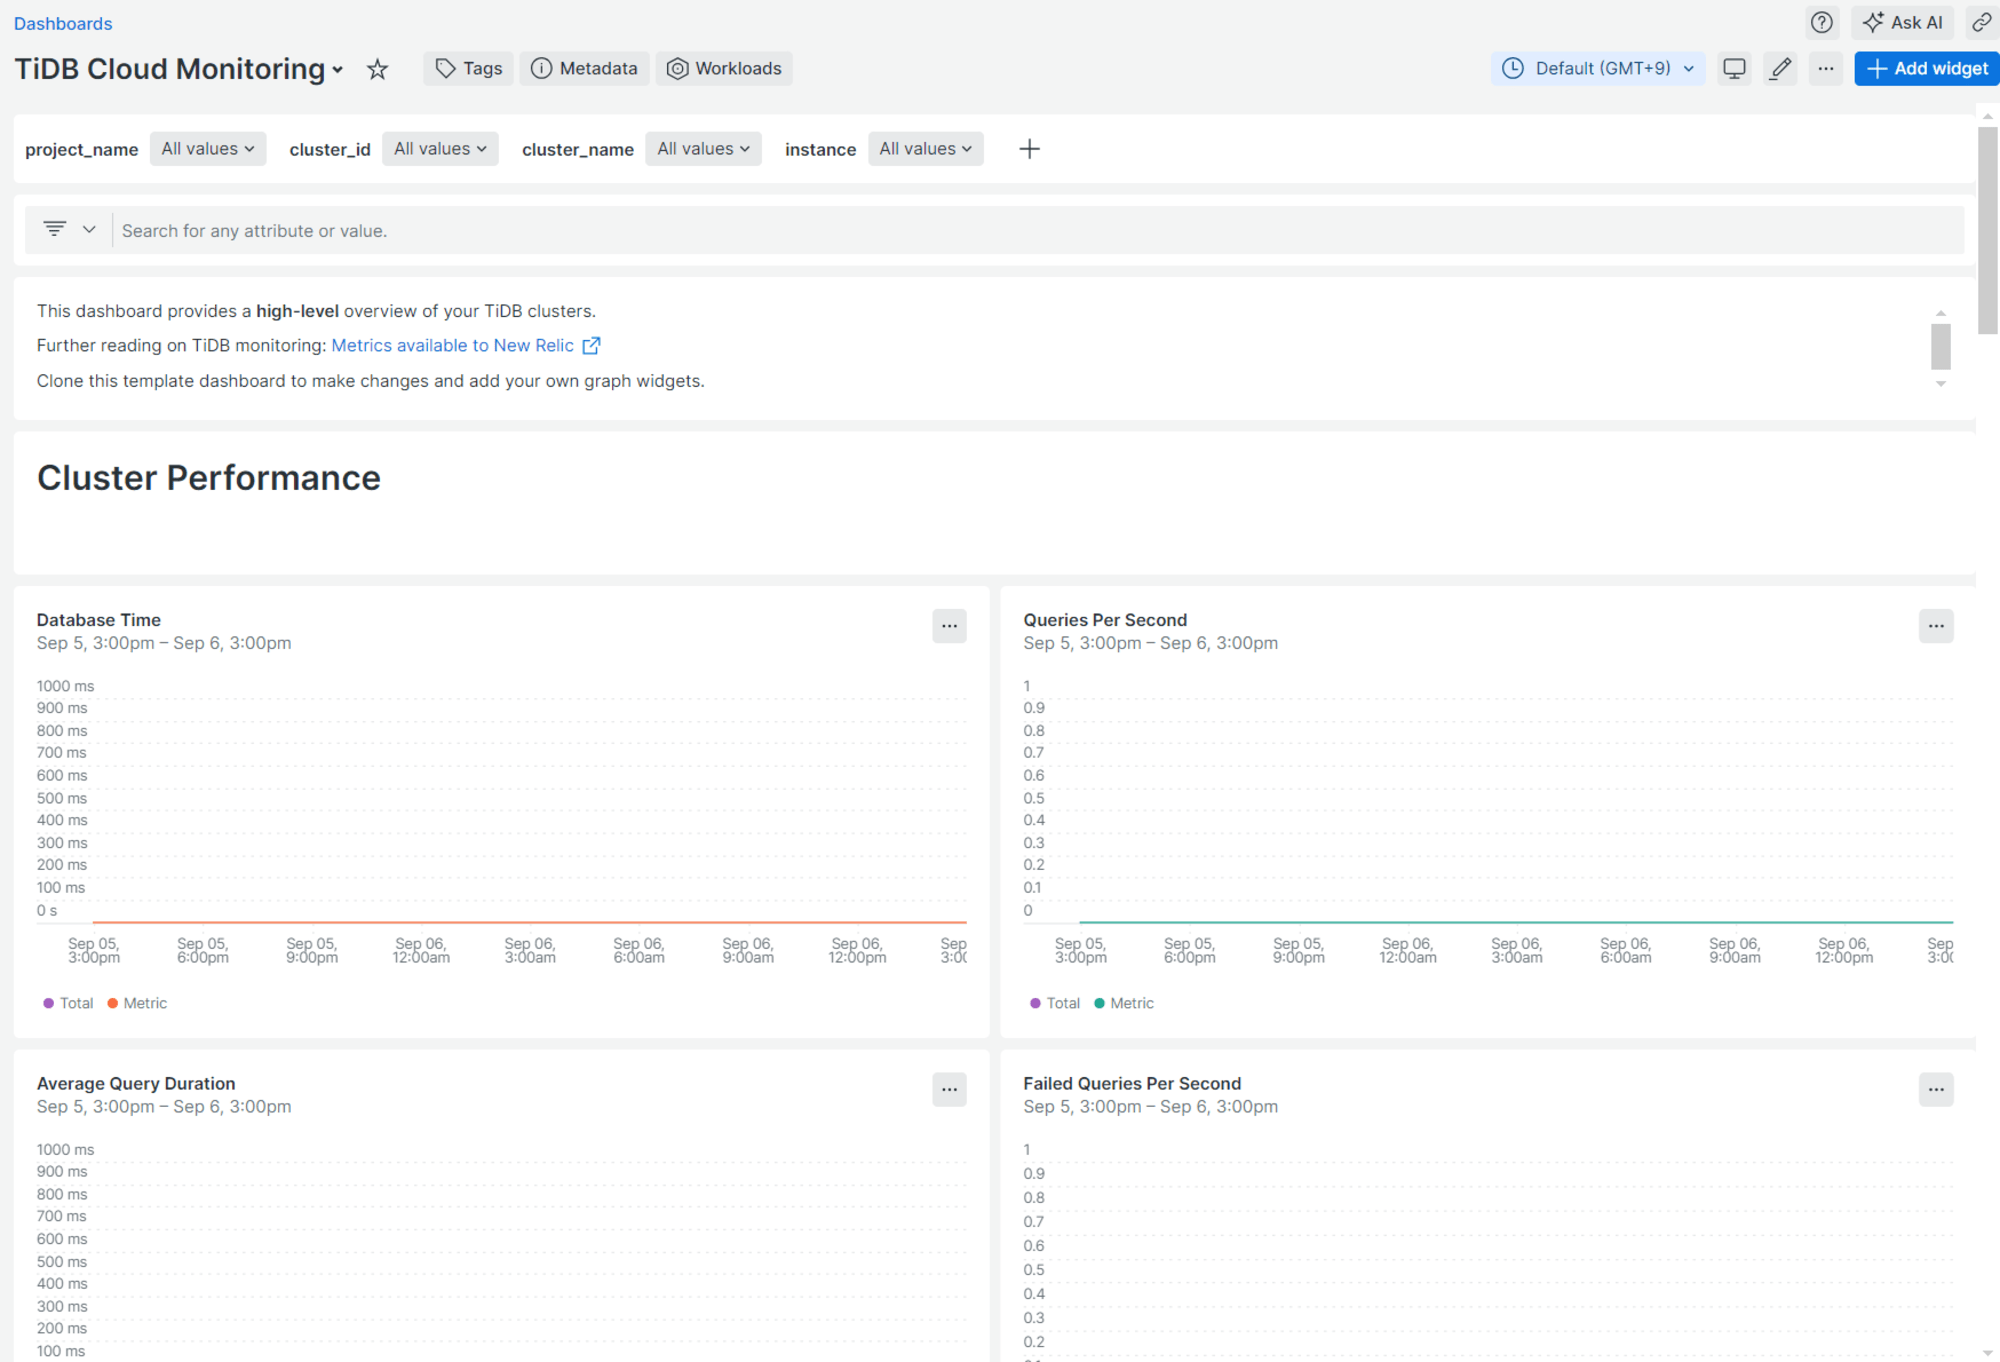
Task: Click the main page vertical scrollbar
Action: [1987, 230]
